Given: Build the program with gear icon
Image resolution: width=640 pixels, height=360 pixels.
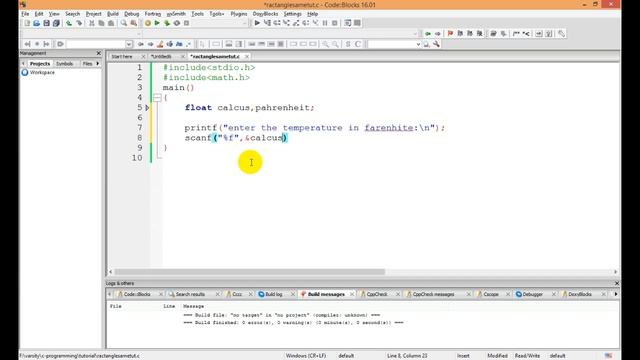Looking at the screenshot, I should coord(148,23).
